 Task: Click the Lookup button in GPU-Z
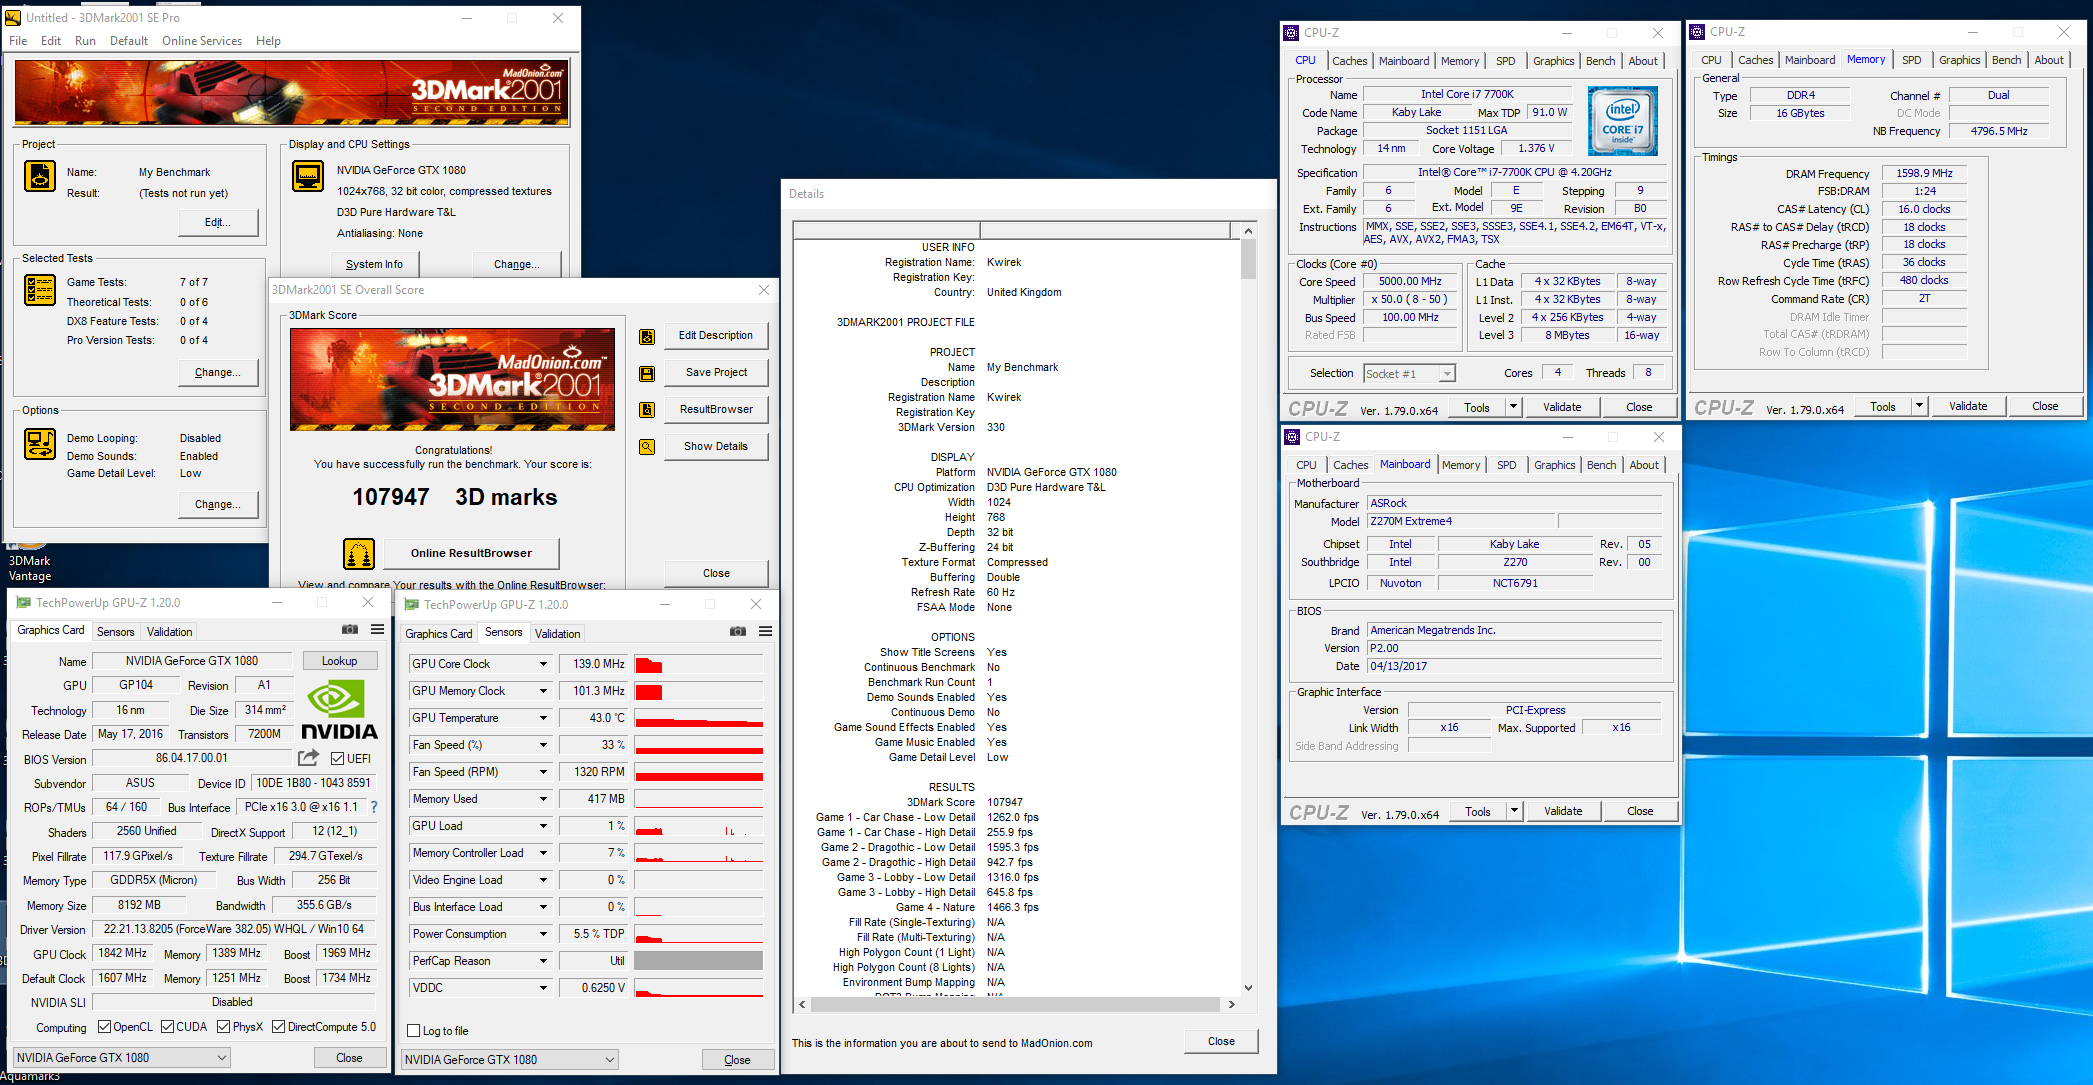(x=339, y=661)
